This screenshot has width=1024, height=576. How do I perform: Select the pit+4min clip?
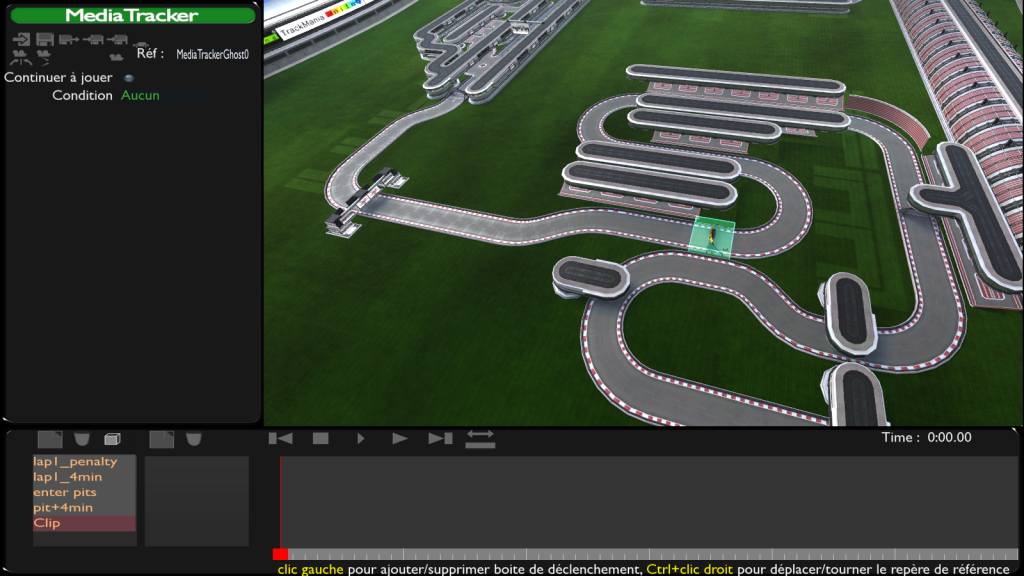tap(84, 507)
